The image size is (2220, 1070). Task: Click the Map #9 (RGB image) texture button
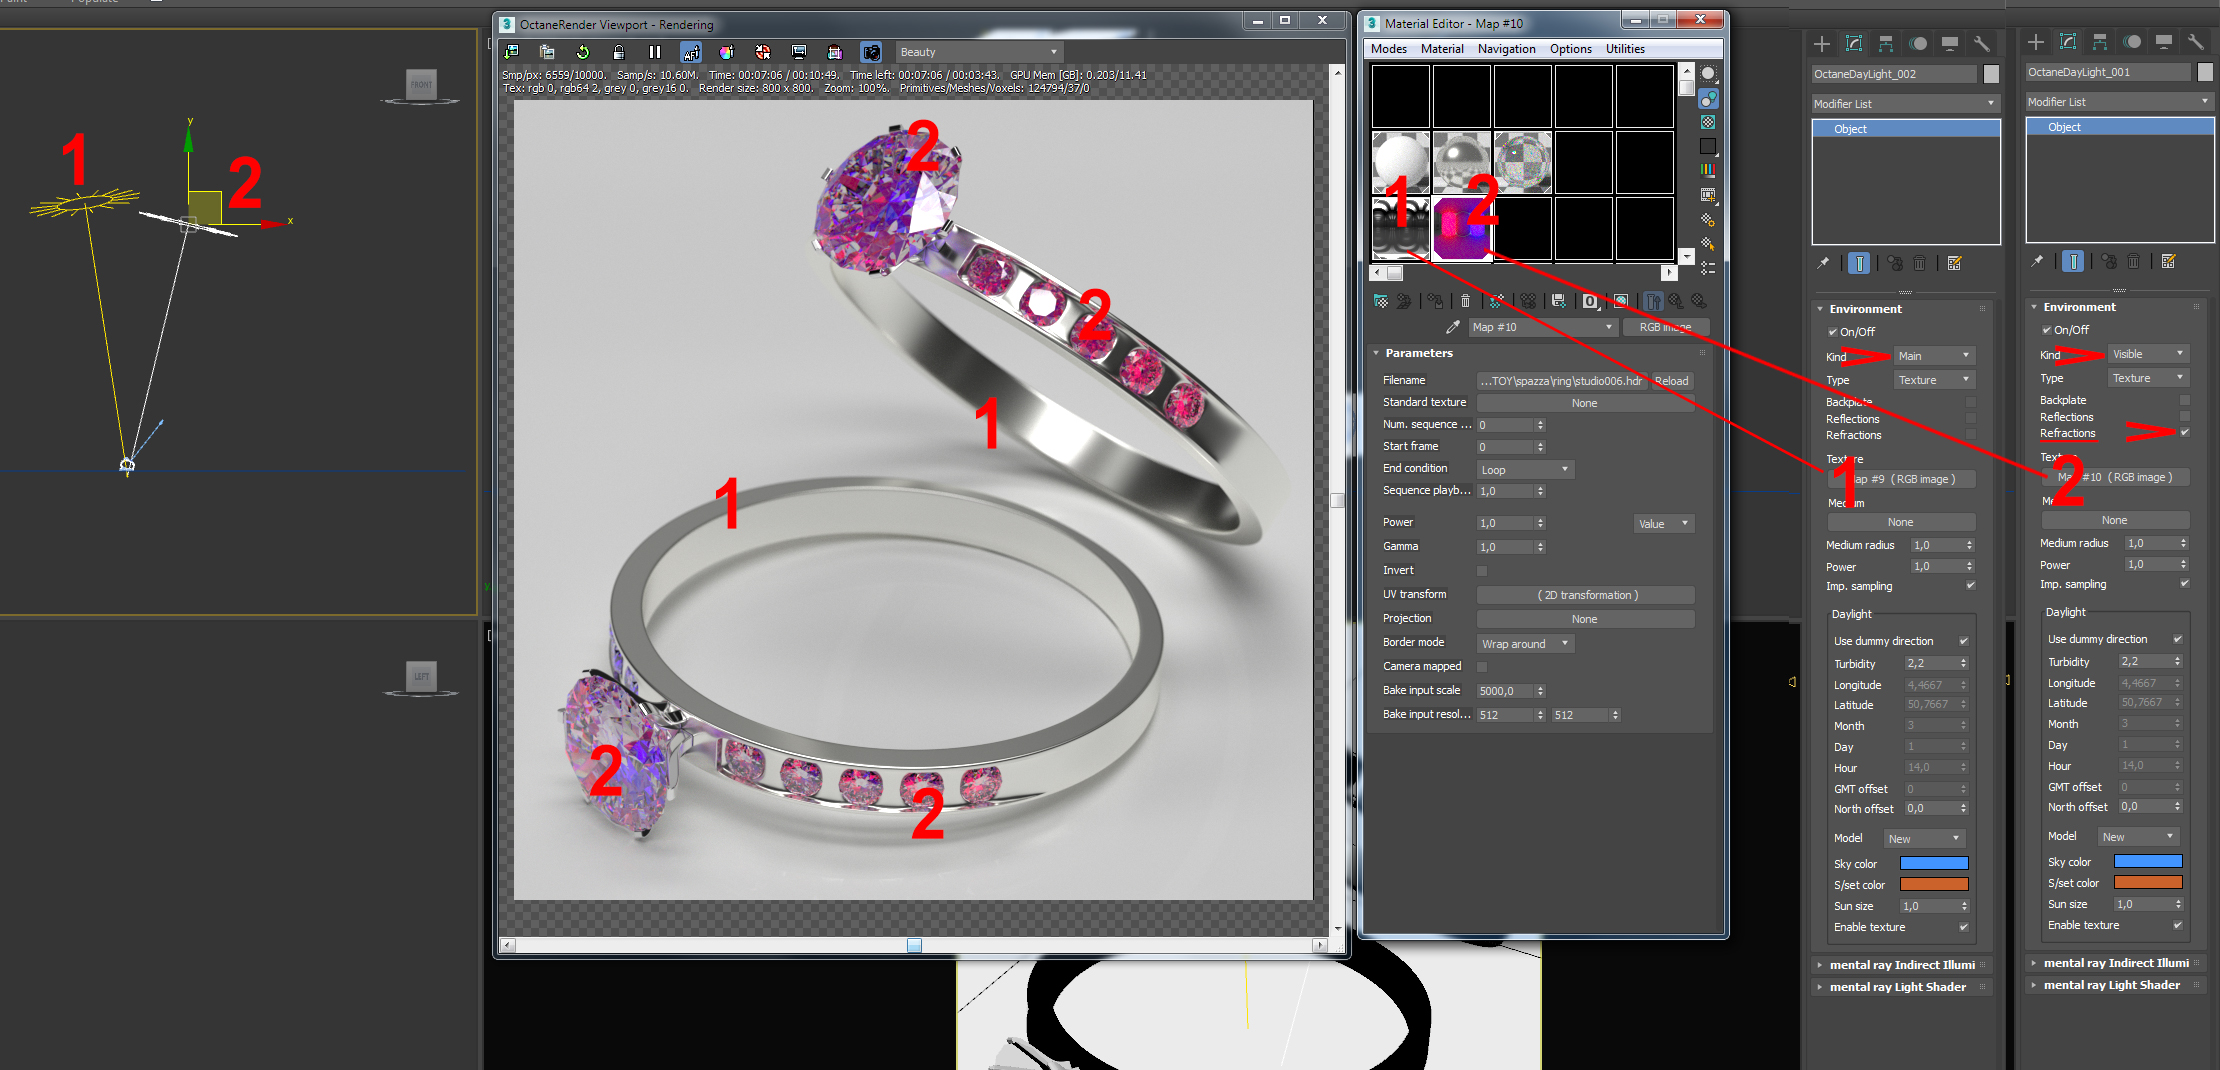pos(1902,479)
